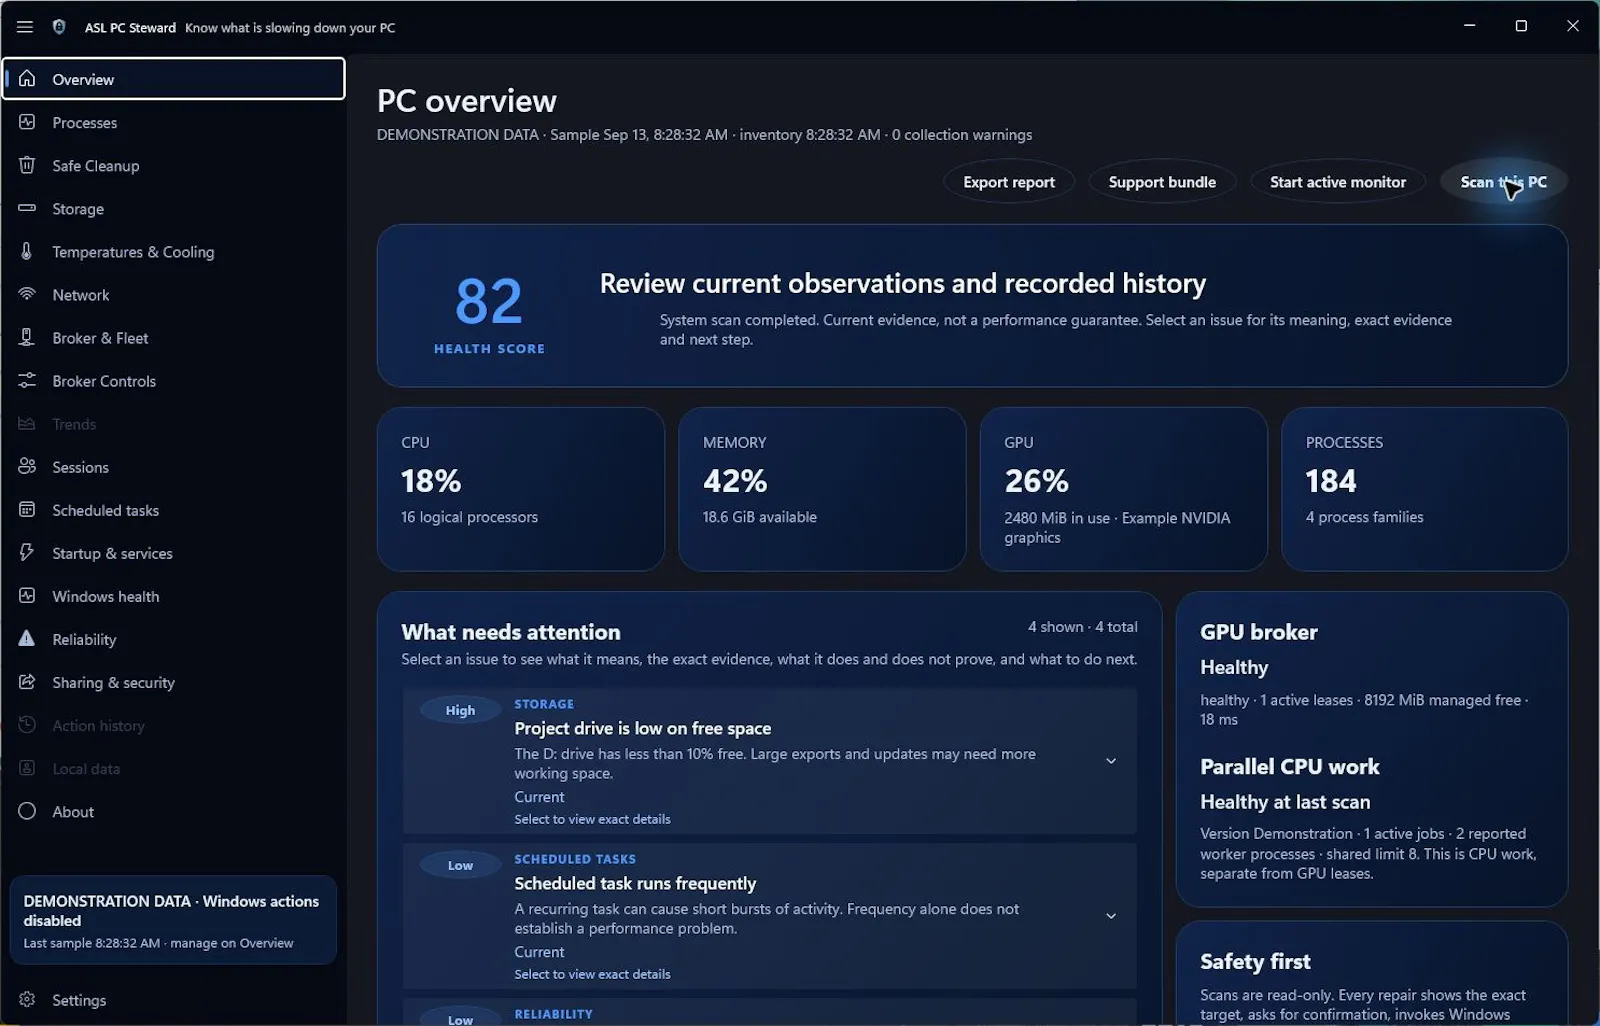Click the 'GPU broker' heading
The width and height of the screenshot is (1600, 1026).
(1259, 632)
